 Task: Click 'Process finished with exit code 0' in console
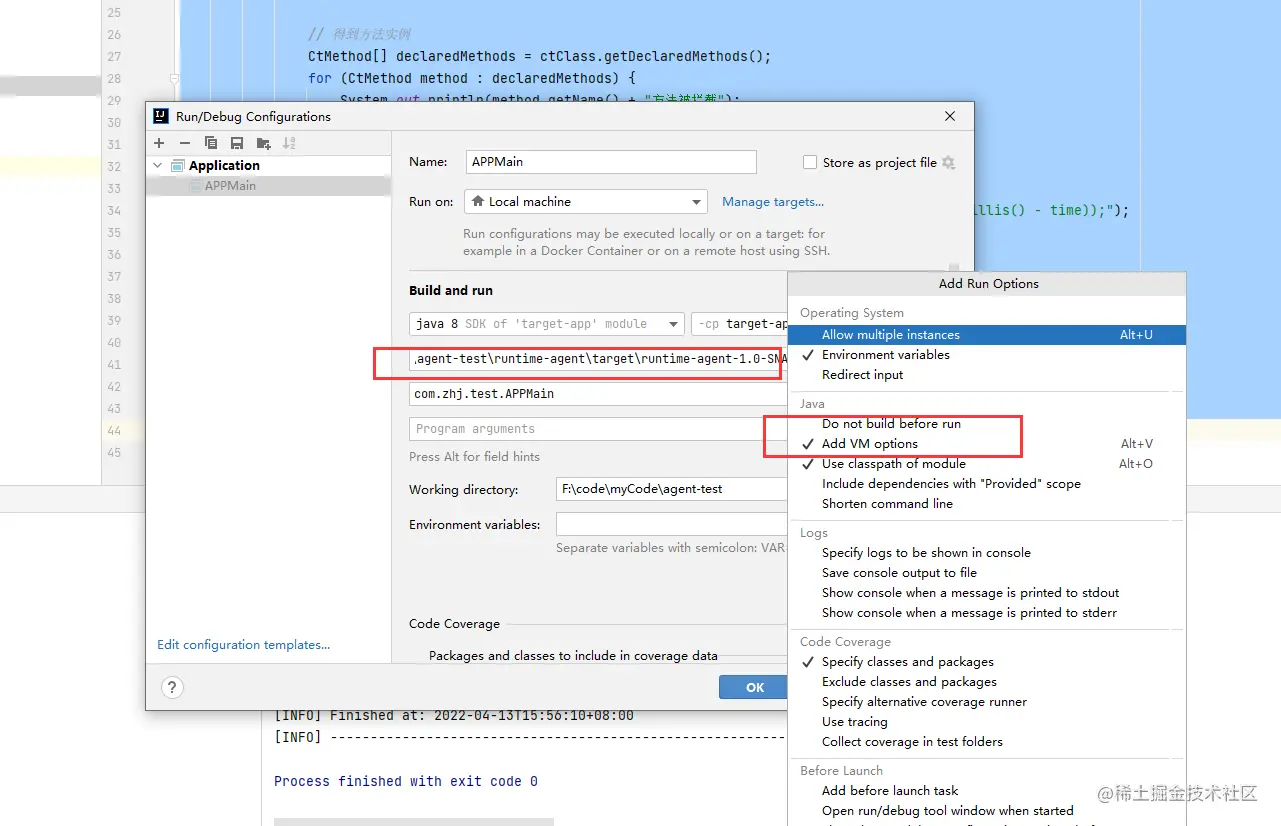coord(406,781)
